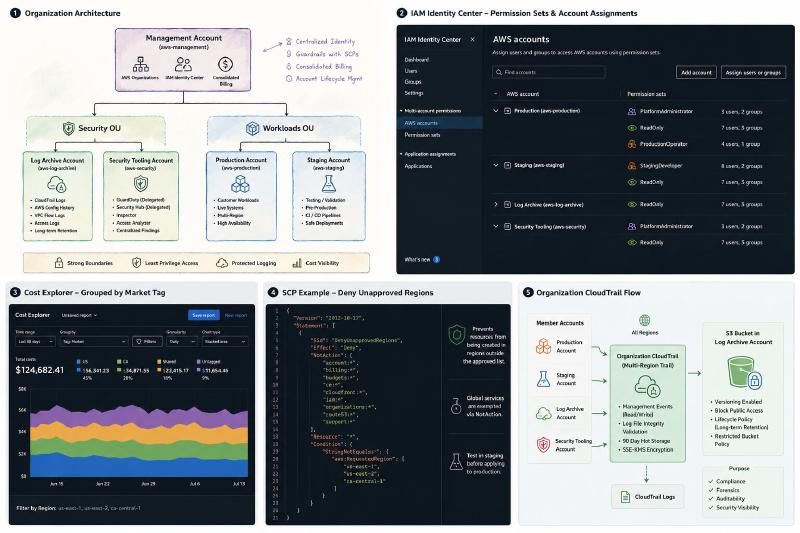The image size is (800, 533).
Task: Expand the Log Archive (aws-log-archive) row
Action: coord(495,205)
